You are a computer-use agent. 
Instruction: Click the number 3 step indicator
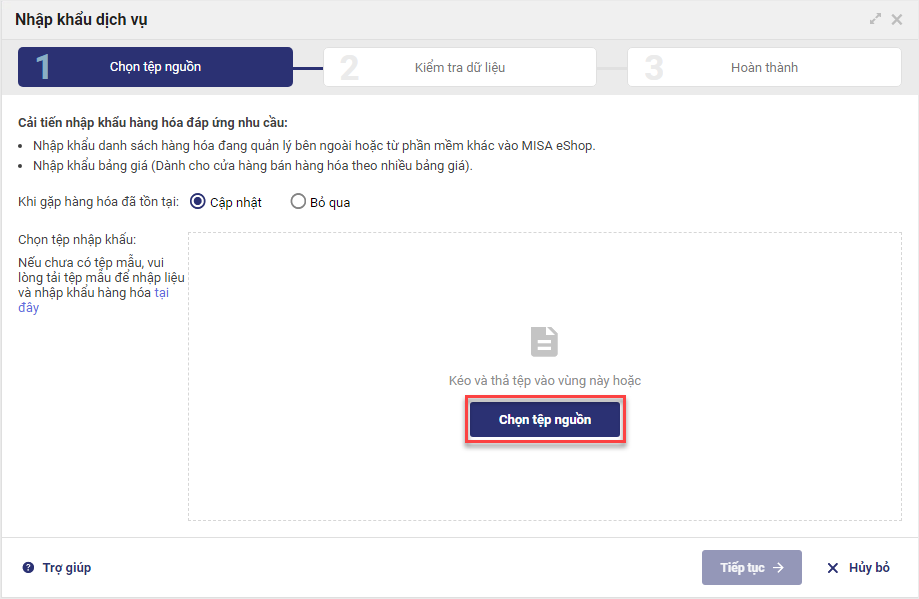(654, 67)
